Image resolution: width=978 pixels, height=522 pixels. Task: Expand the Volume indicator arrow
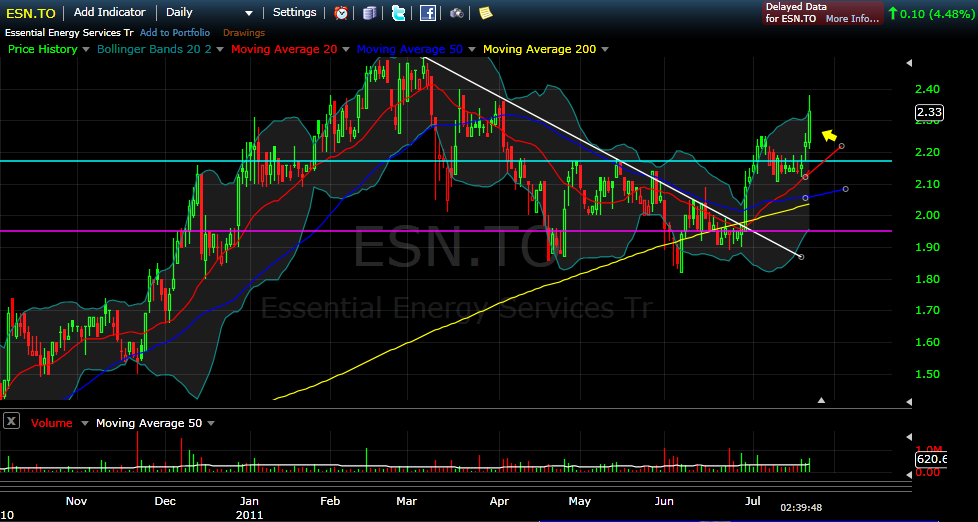point(85,423)
